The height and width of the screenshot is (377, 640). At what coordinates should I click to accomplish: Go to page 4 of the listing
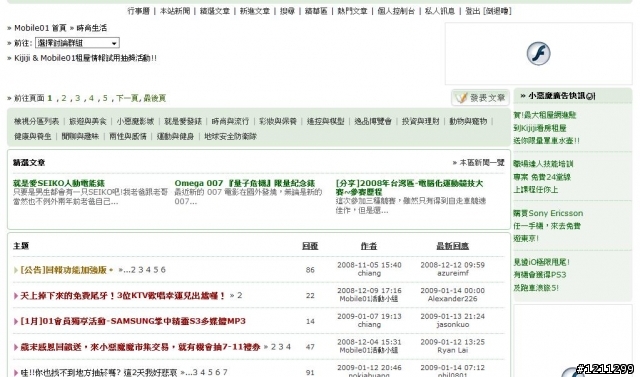tap(91, 98)
